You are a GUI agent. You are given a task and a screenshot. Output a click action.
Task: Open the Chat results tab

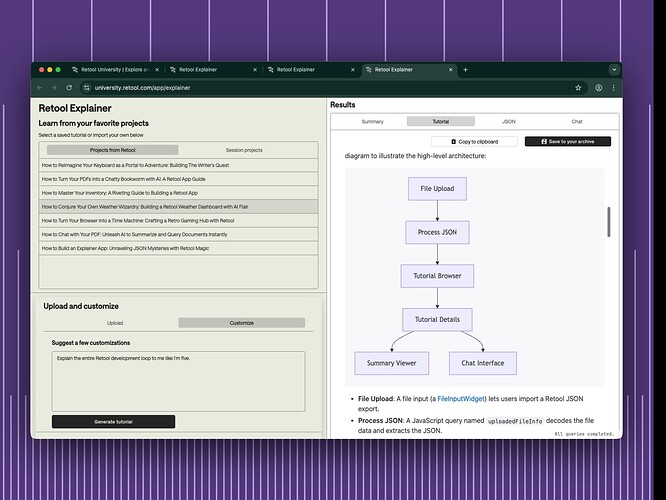577,121
